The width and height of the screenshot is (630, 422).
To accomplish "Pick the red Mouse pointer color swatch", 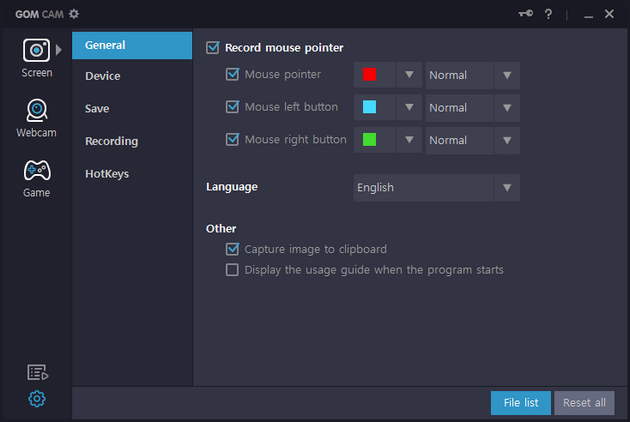I will [370, 75].
